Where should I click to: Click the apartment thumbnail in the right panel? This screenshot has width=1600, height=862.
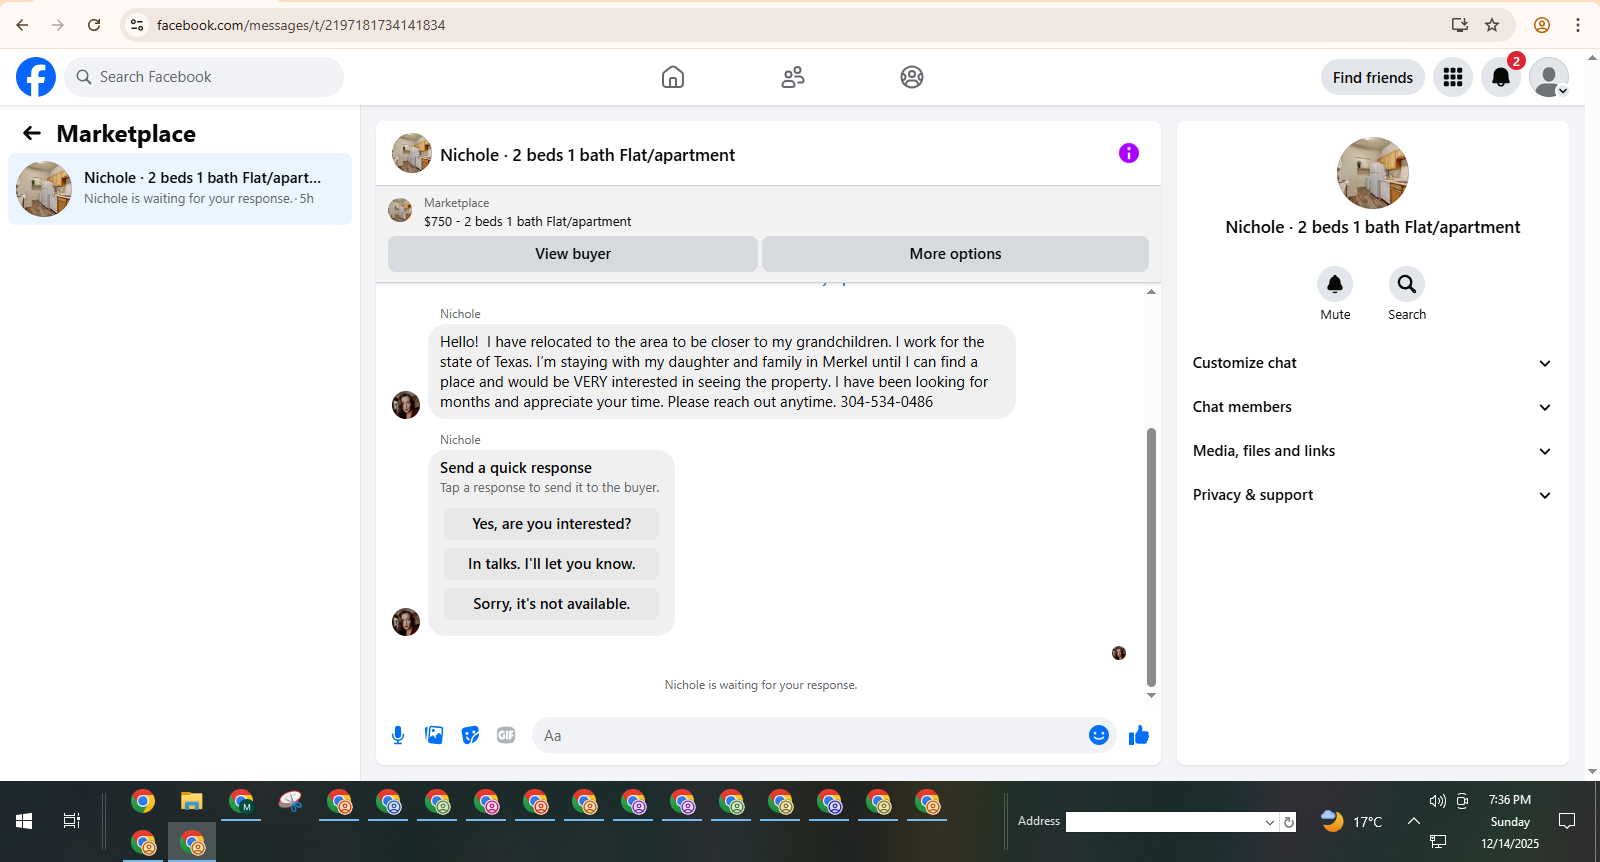tap(1373, 173)
